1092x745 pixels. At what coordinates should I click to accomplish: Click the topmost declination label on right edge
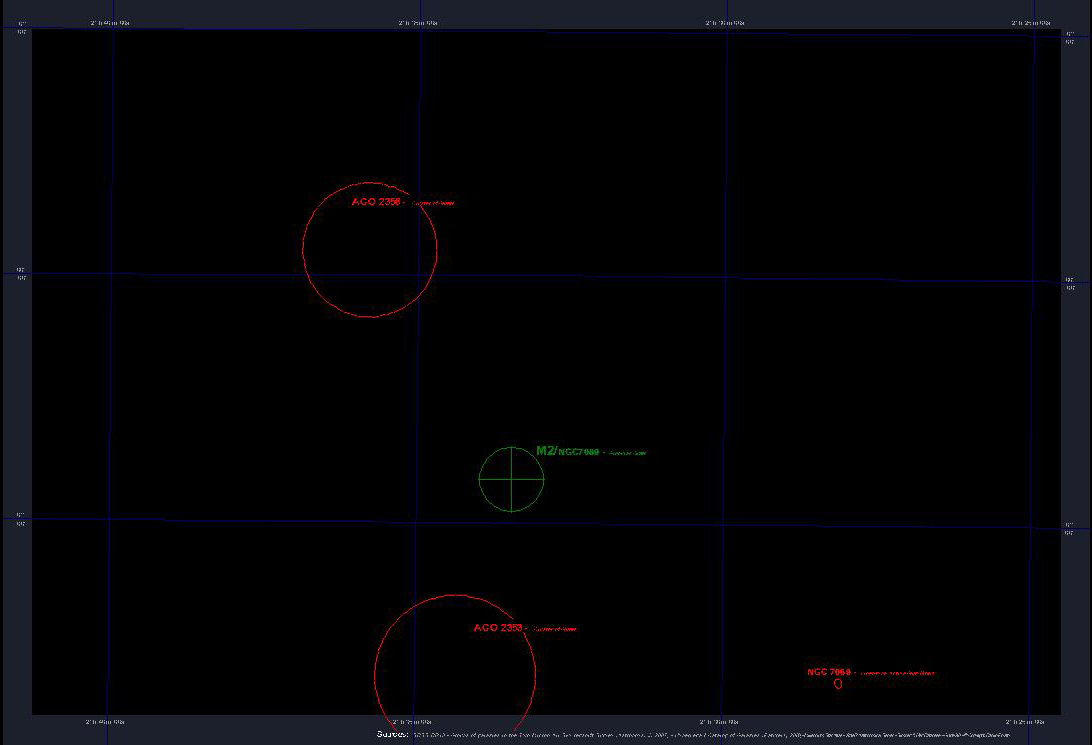[1069, 36]
